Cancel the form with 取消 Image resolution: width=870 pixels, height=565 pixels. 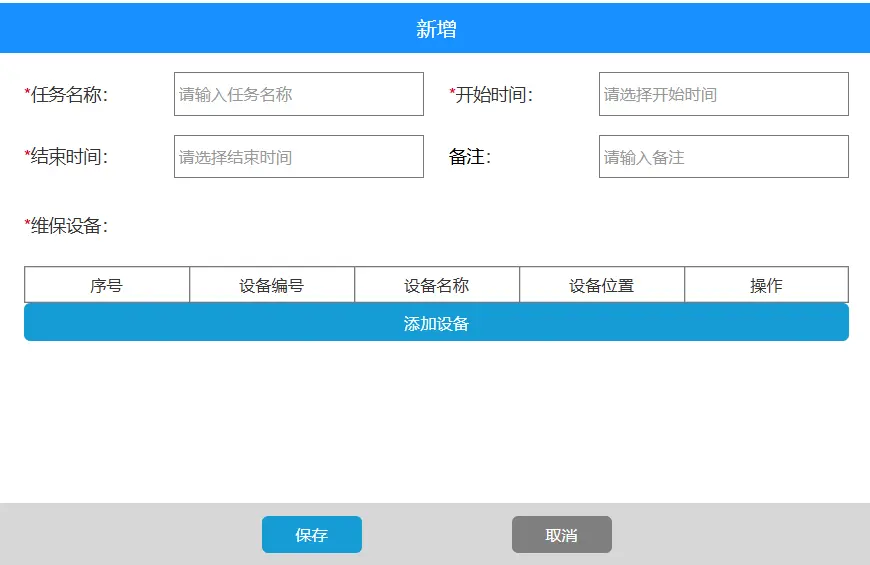coord(561,535)
